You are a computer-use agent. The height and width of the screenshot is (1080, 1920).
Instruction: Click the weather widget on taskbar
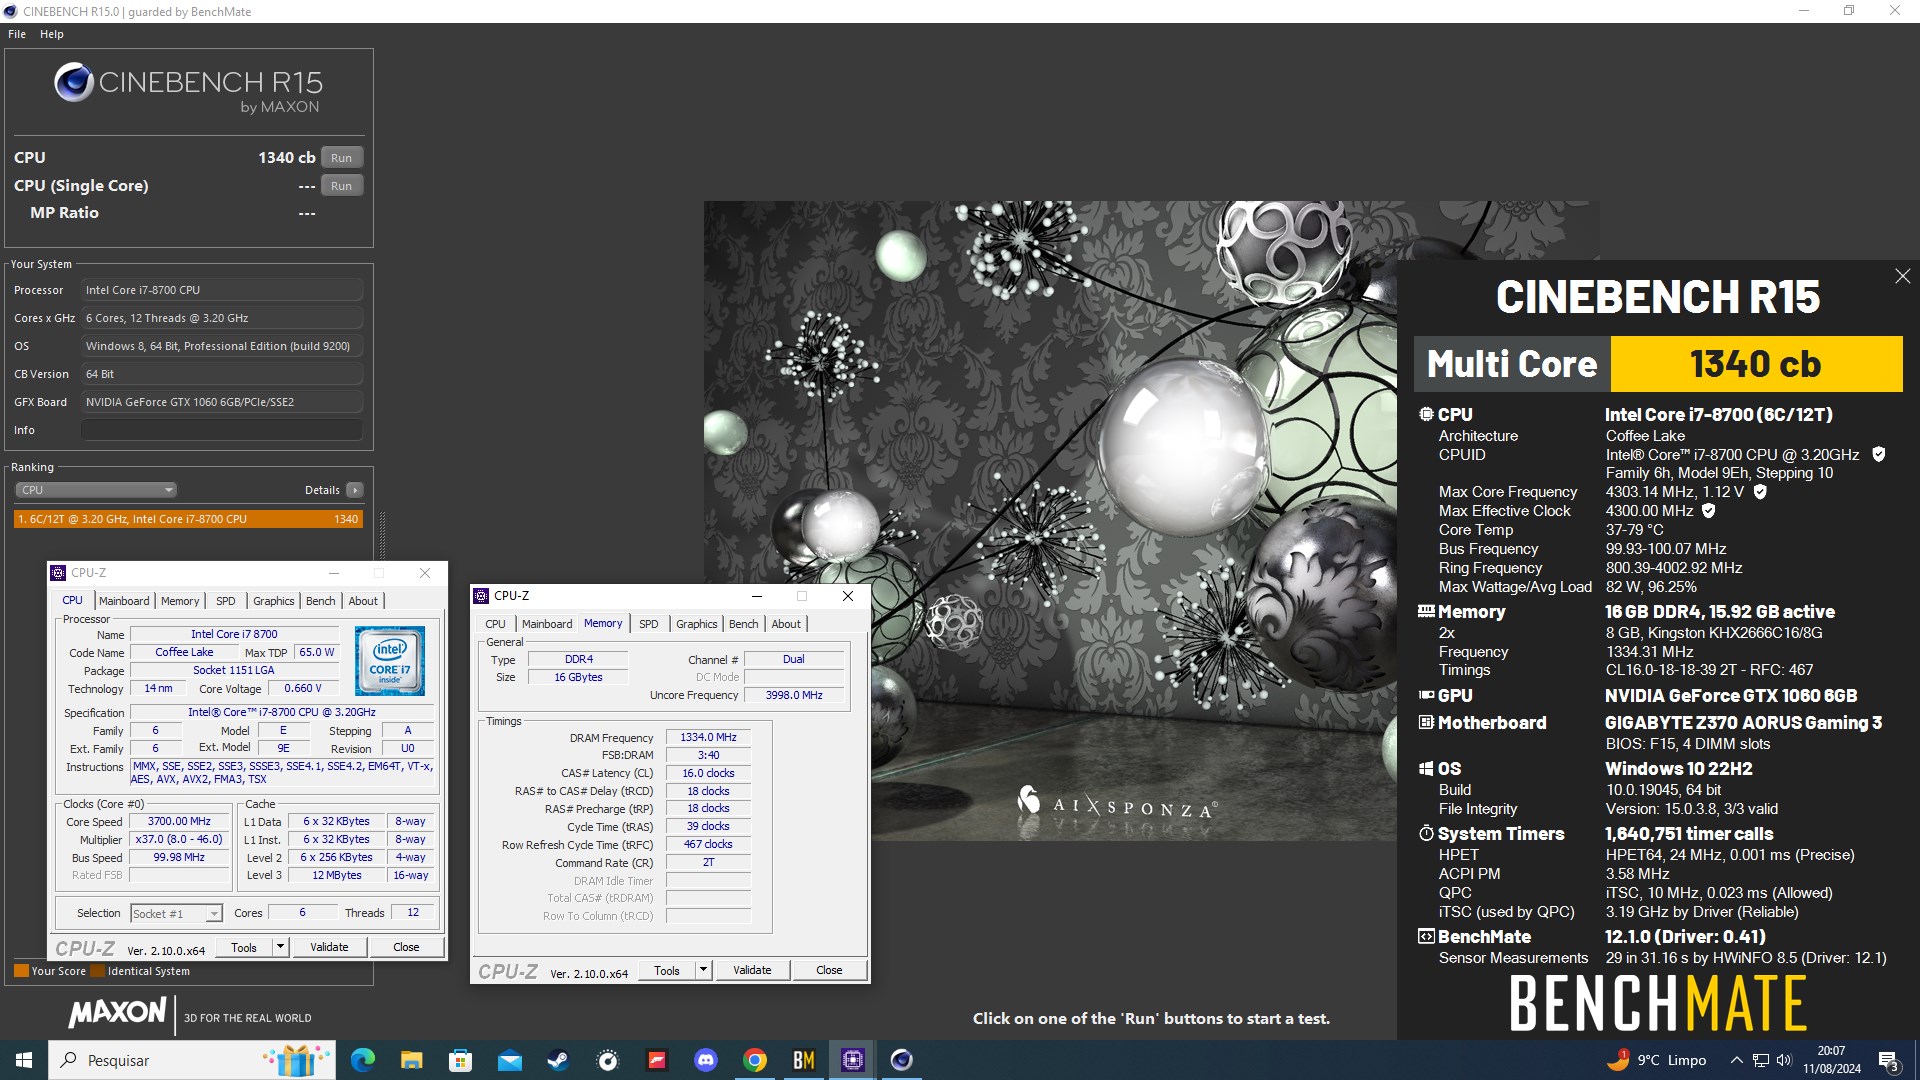click(x=1656, y=1060)
